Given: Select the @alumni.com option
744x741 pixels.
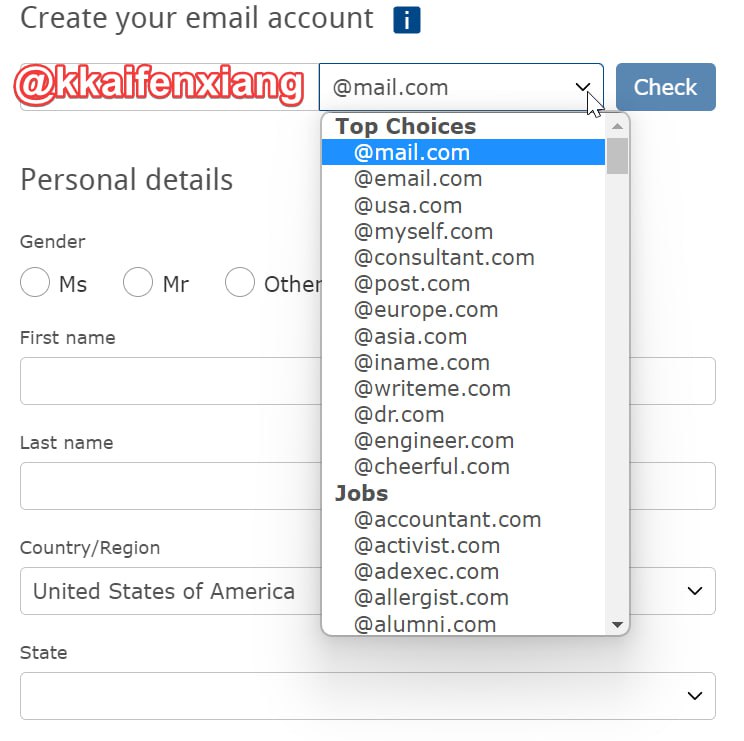Looking at the screenshot, I should click(x=425, y=624).
